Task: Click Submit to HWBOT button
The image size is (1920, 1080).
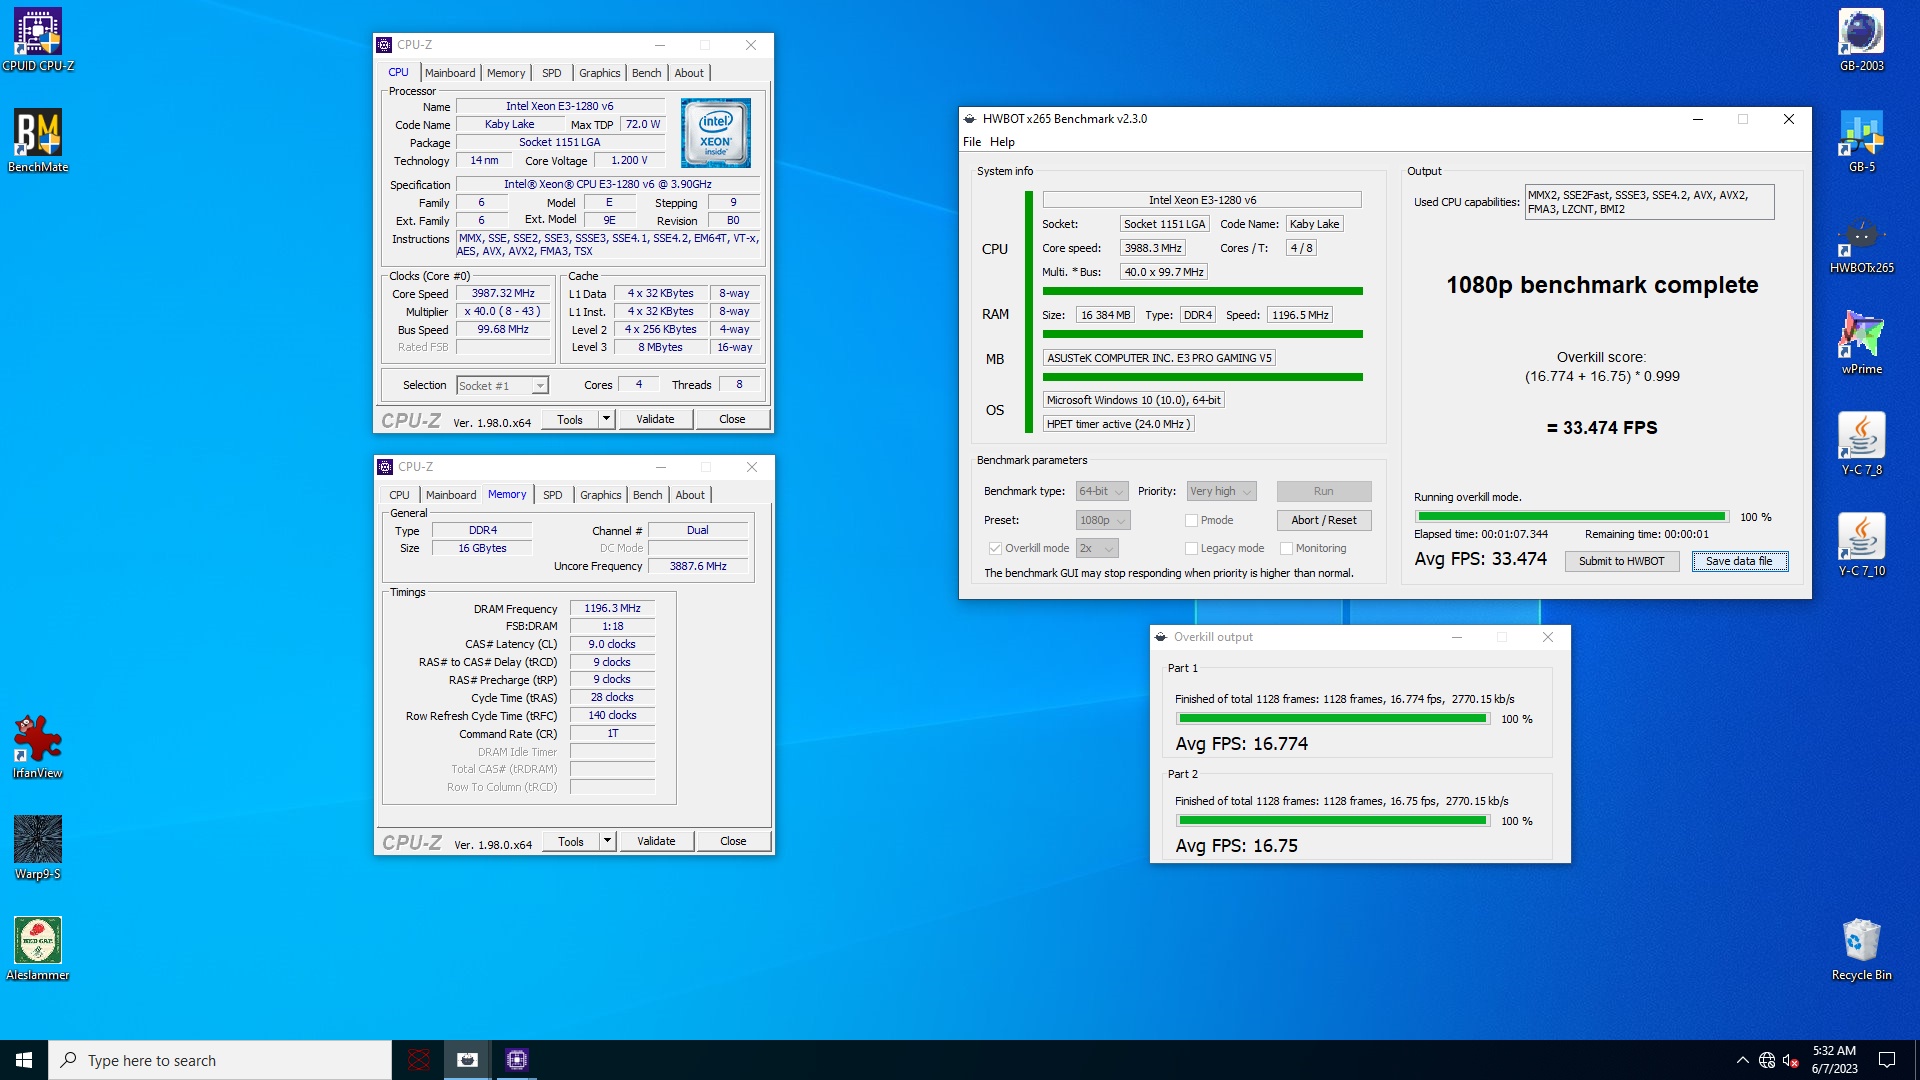Action: pos(1621,561)
